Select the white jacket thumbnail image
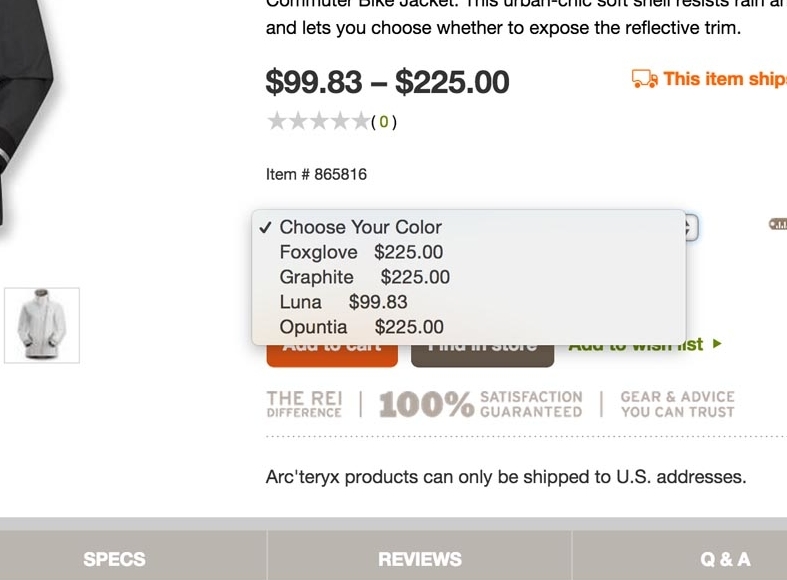787x580 pixels. coord(42,325)
